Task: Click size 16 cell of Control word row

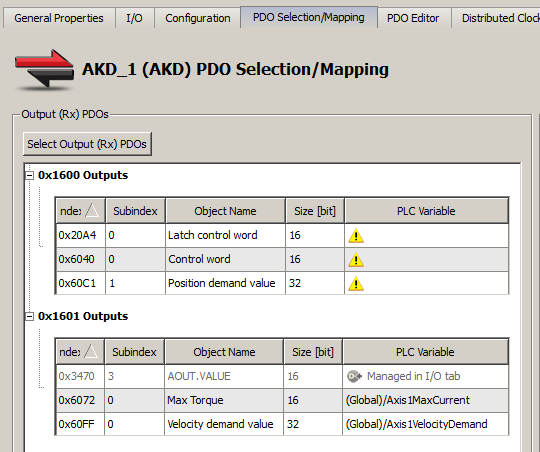Action: [315, 259]
